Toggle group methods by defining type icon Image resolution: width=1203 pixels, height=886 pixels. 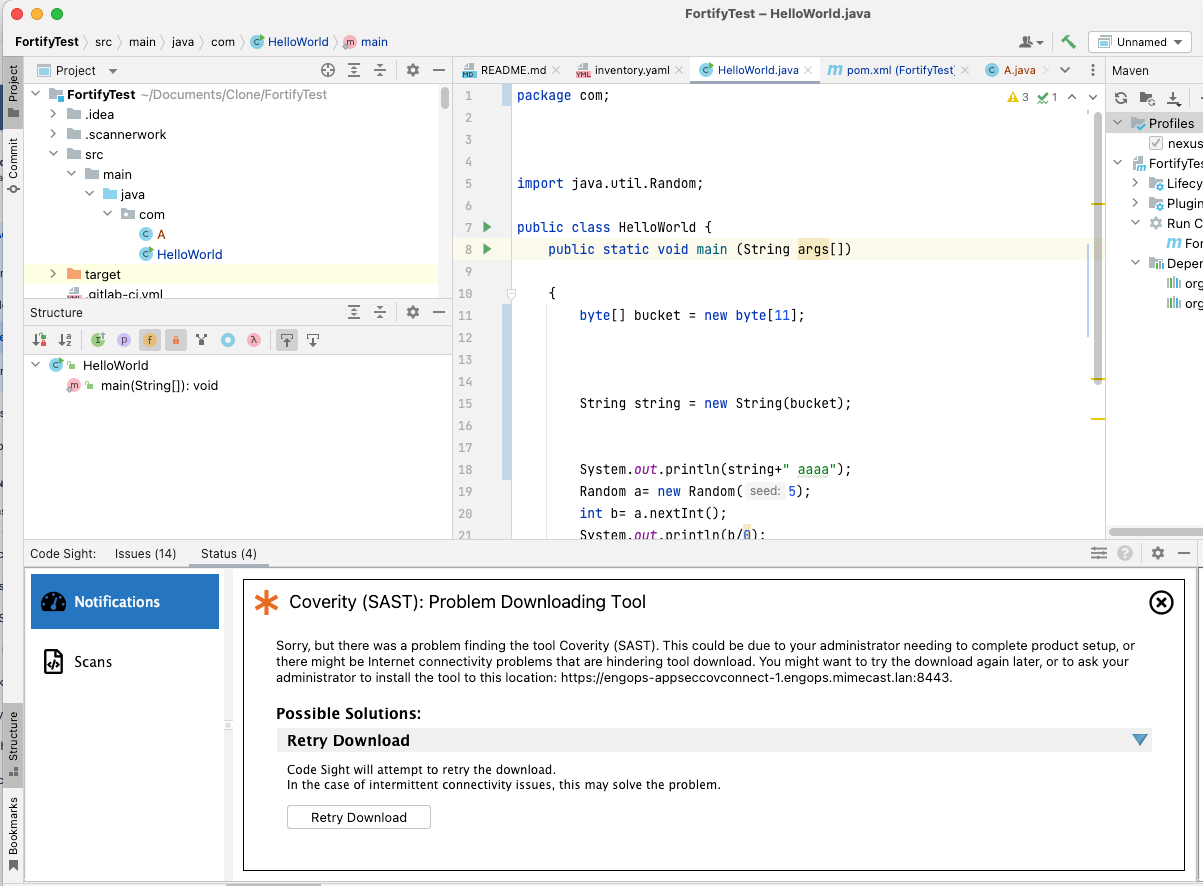(202, 340)
